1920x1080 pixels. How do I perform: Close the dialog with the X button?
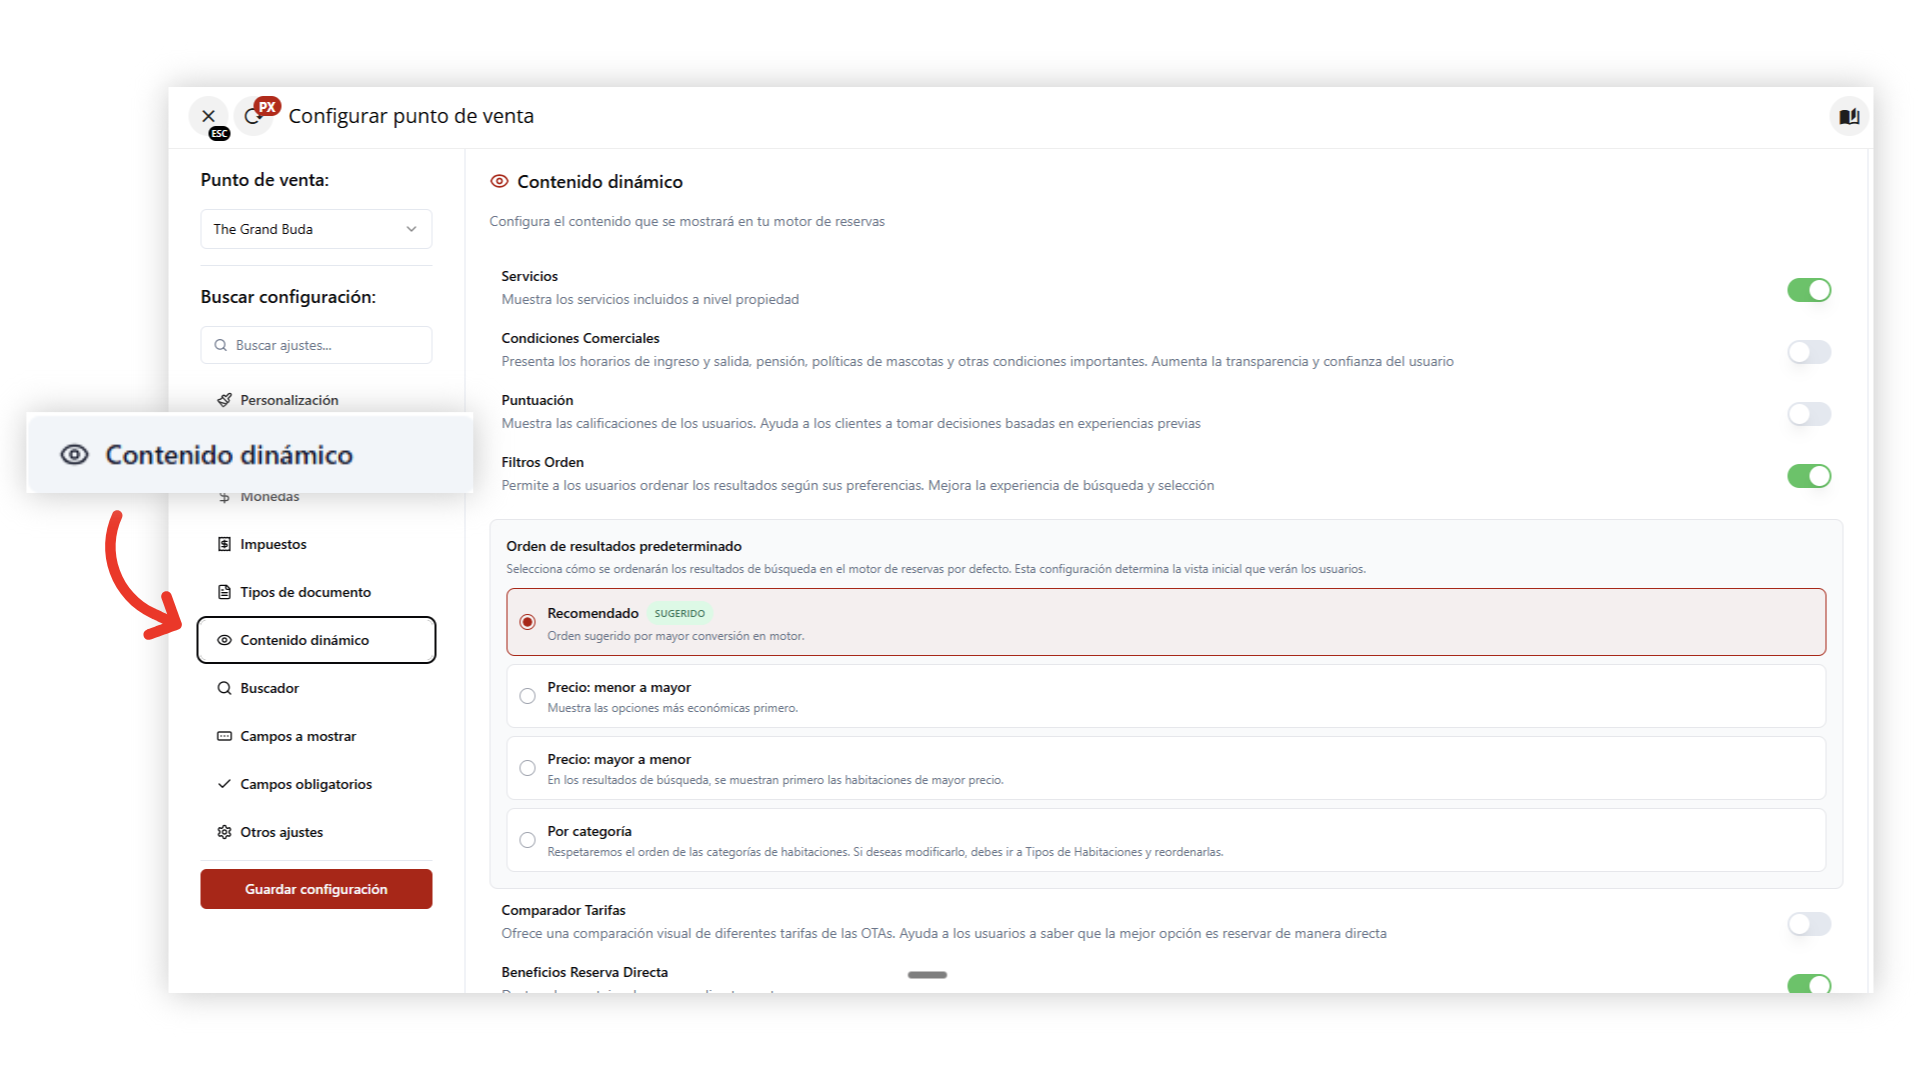(208, 116)
